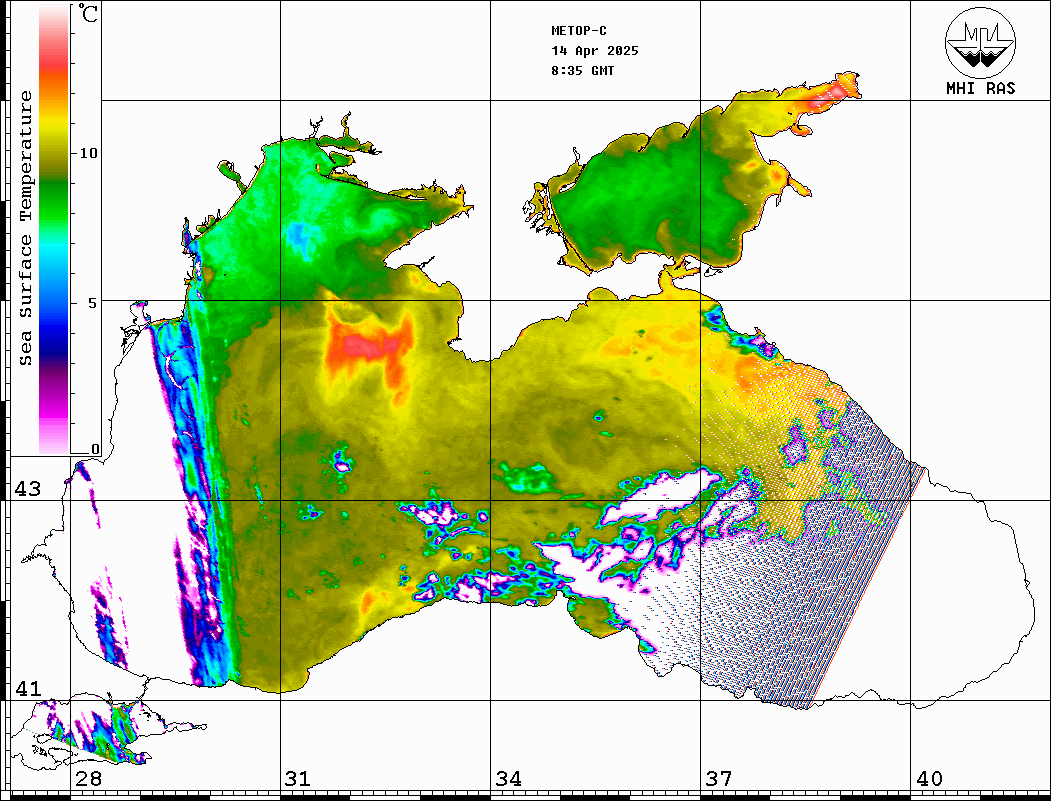Viewport: 1051px width, 801px height.
Task: Click longitude label '31'
Action: pos(298,779)
